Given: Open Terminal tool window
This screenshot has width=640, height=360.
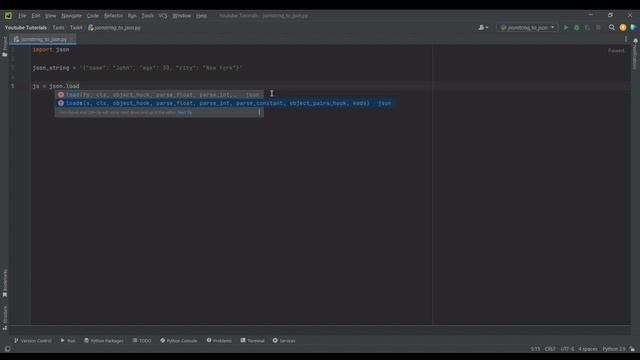Looking at the screenshot, I should coord(252,340).
